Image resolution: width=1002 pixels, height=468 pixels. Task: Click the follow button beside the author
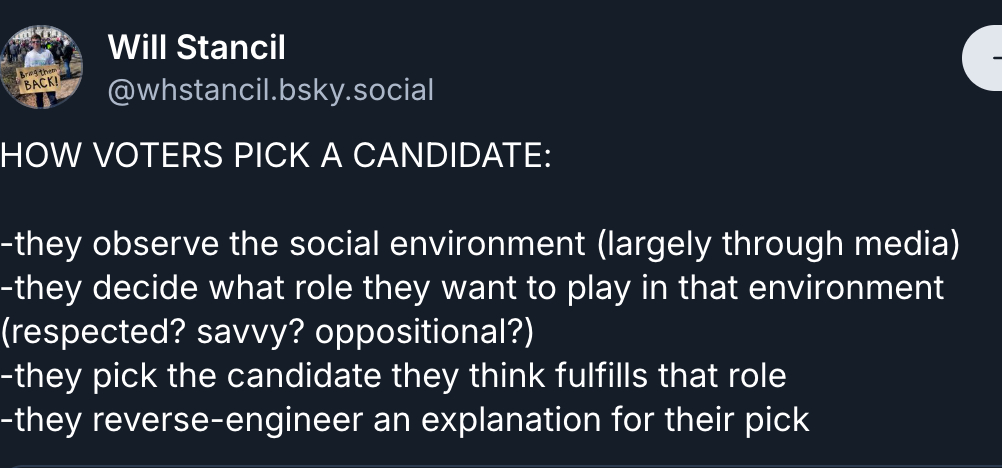click(985, 60)
